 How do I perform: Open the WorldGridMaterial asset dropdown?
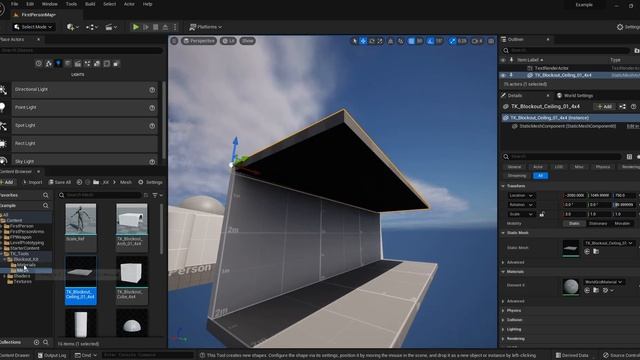pyautogui.click(x=603, y=282)
